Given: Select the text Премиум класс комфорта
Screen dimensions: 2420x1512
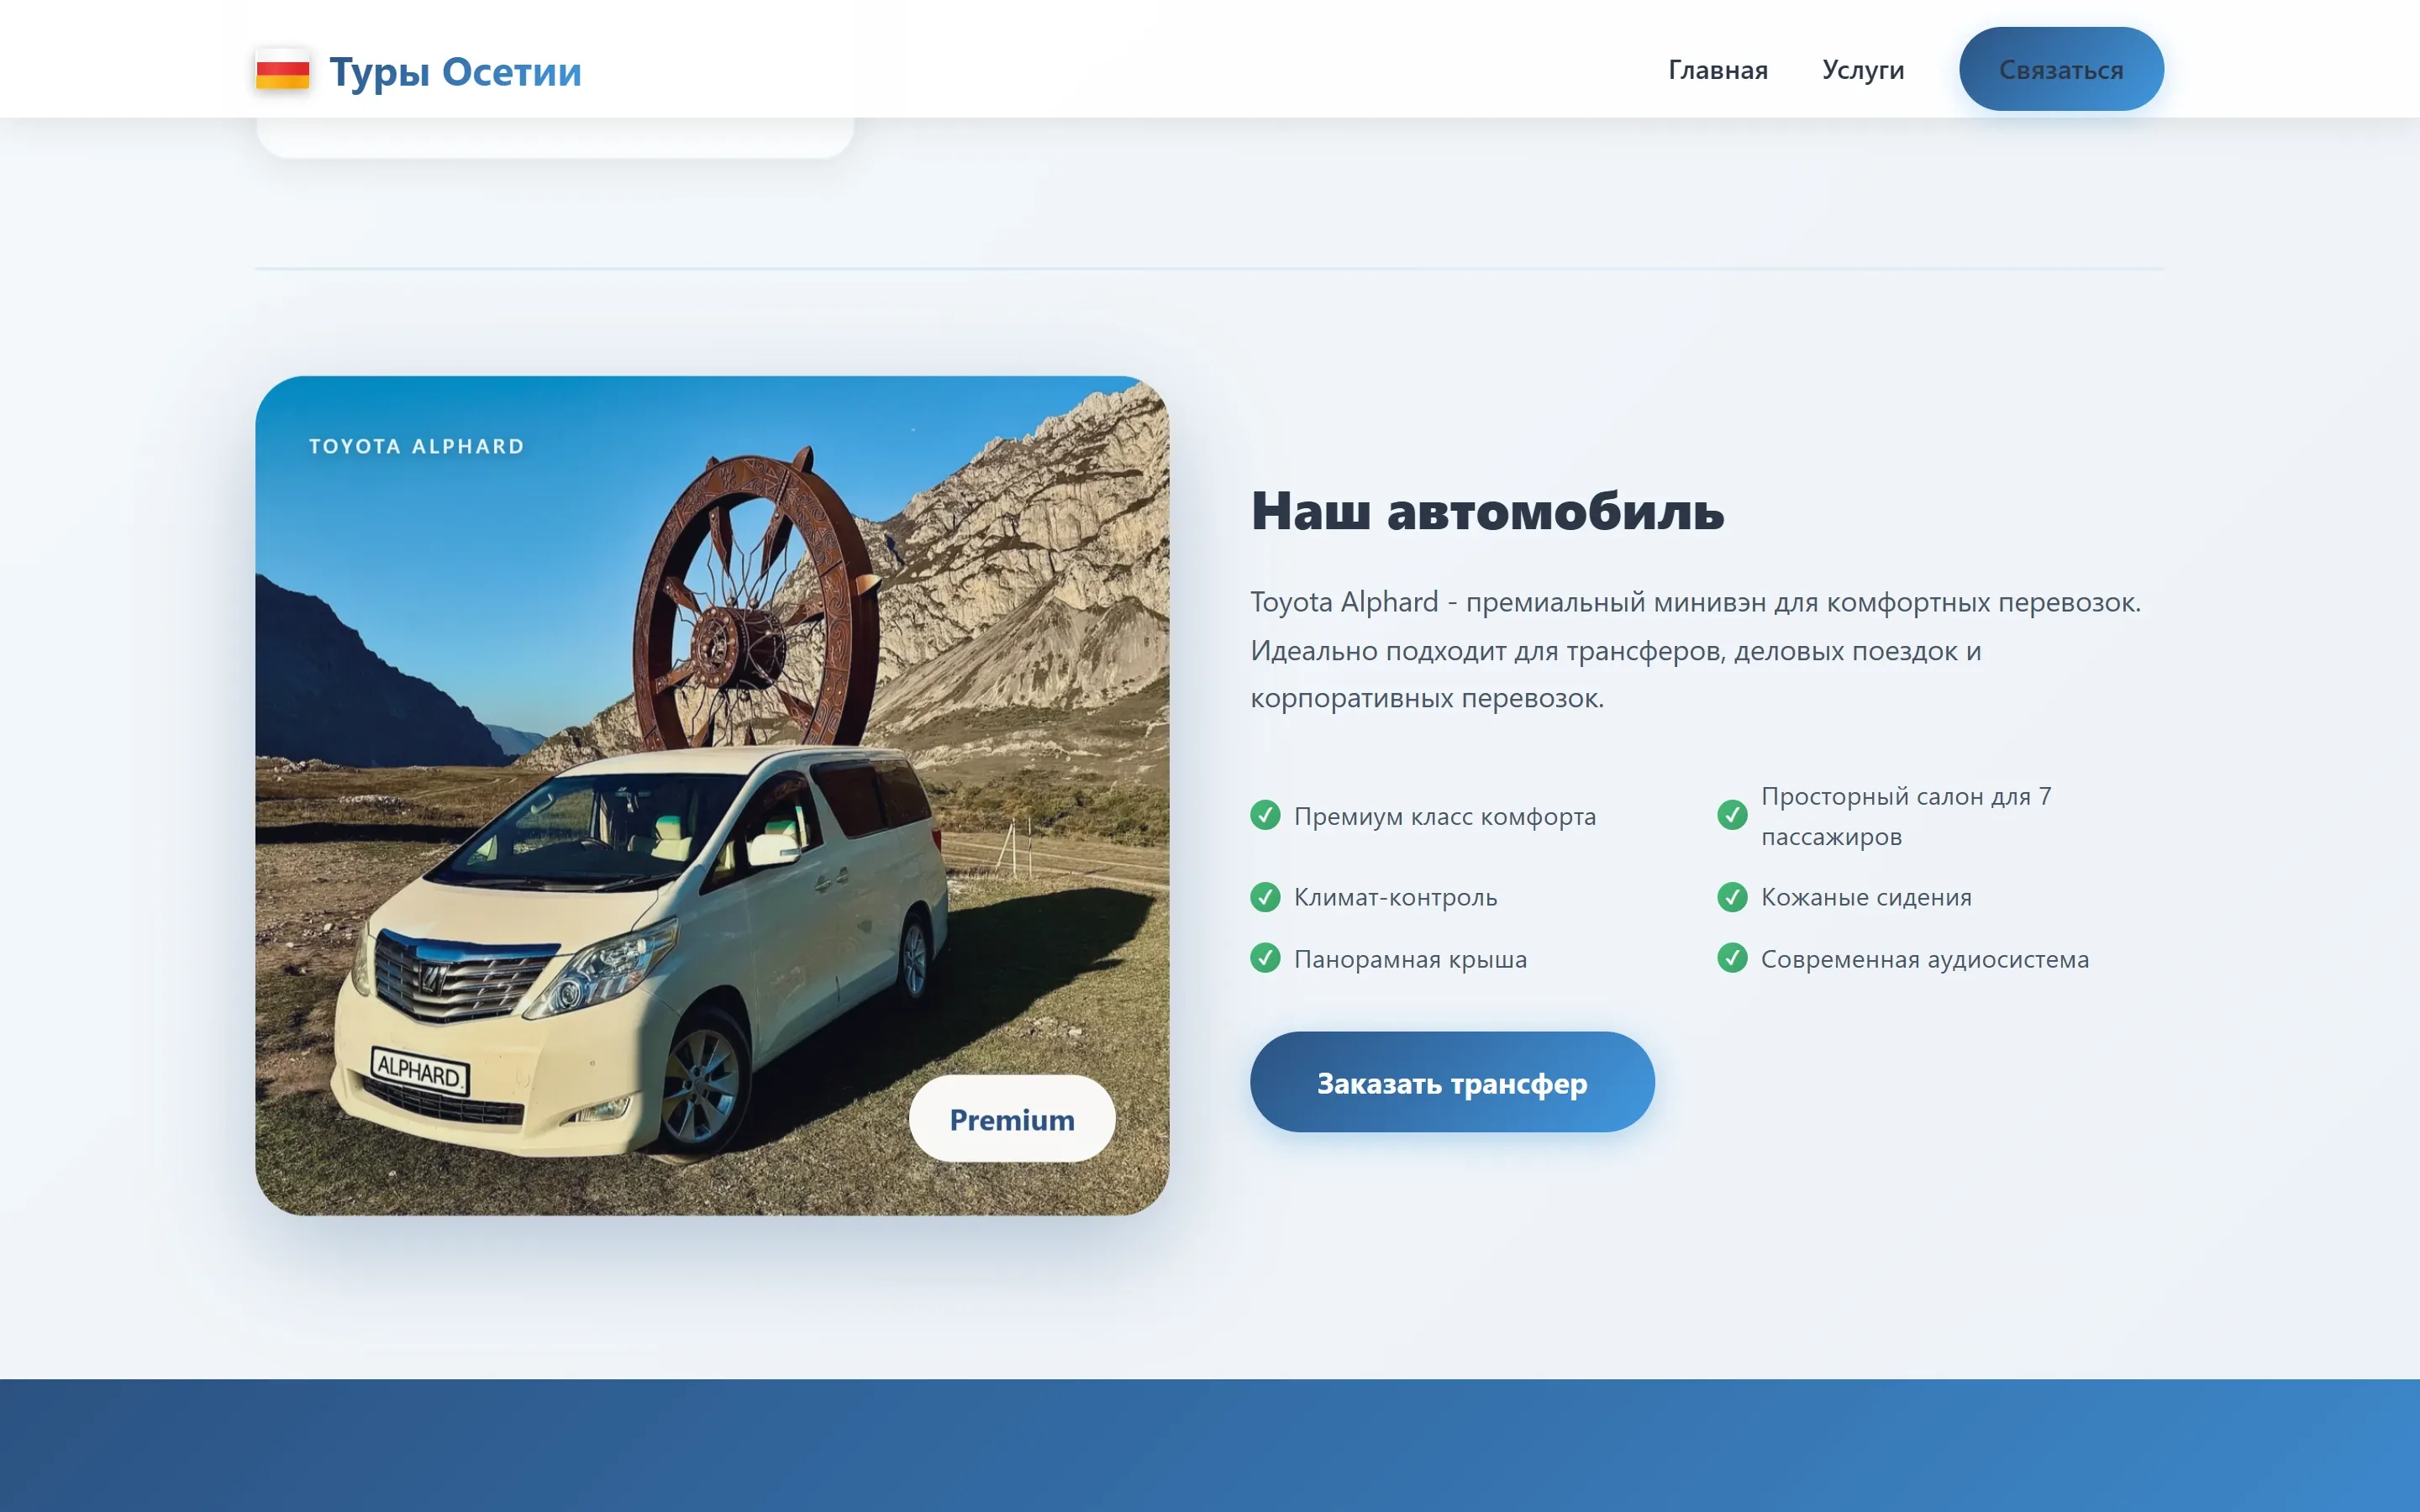Looking at the screenshot, I should [x=1444, y=816].
